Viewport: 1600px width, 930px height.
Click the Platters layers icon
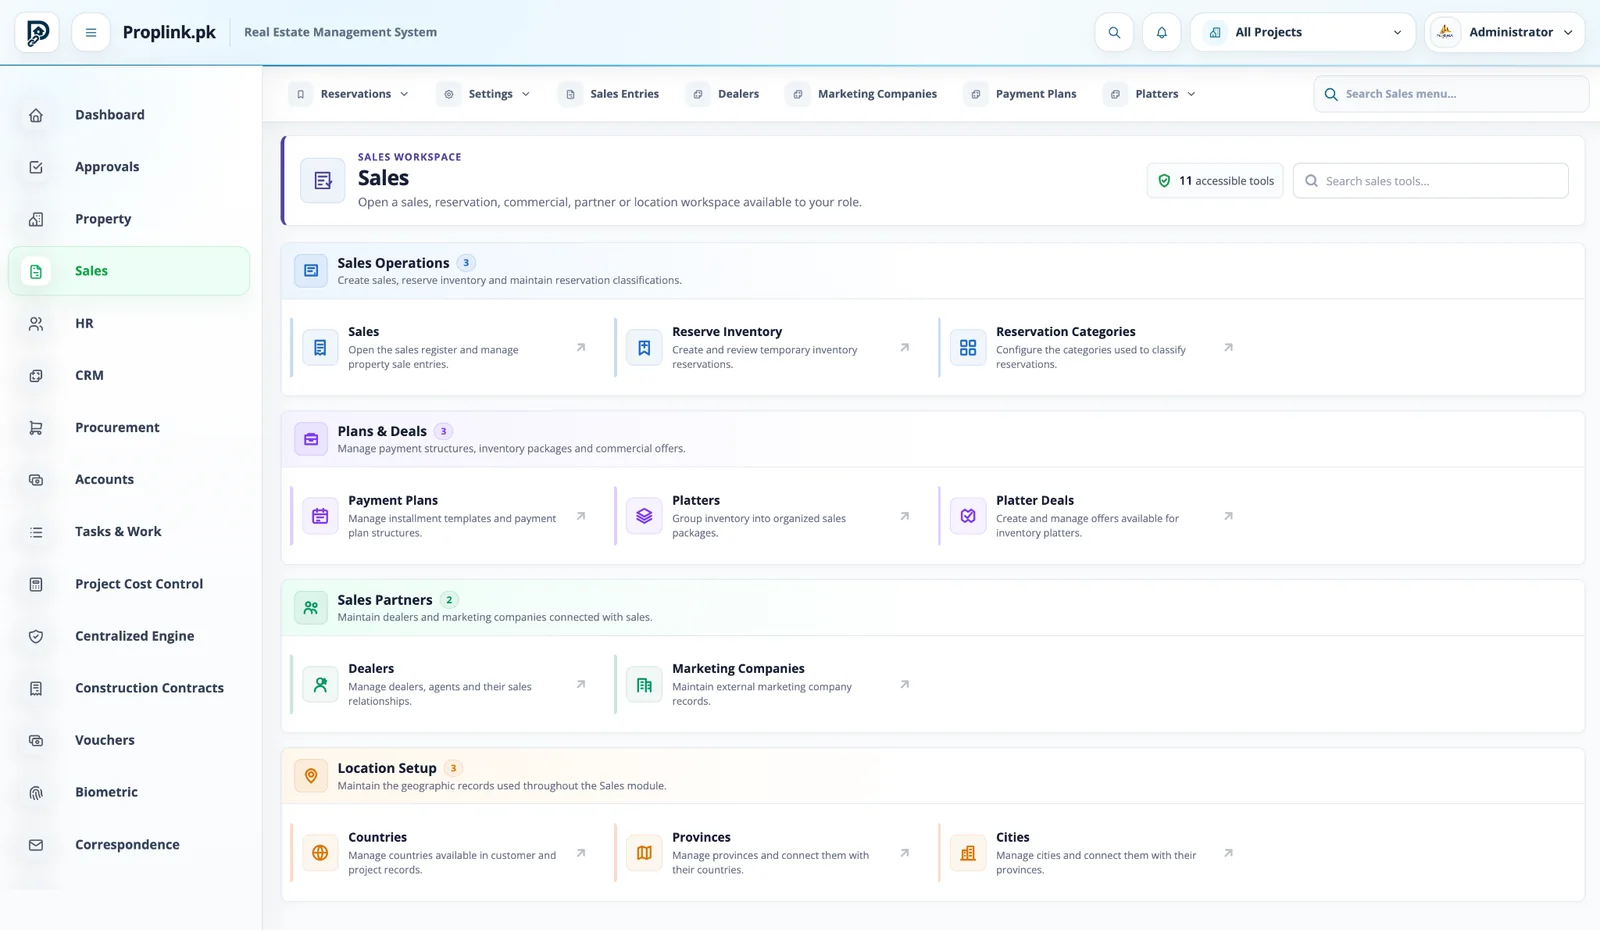pos(644,516)
